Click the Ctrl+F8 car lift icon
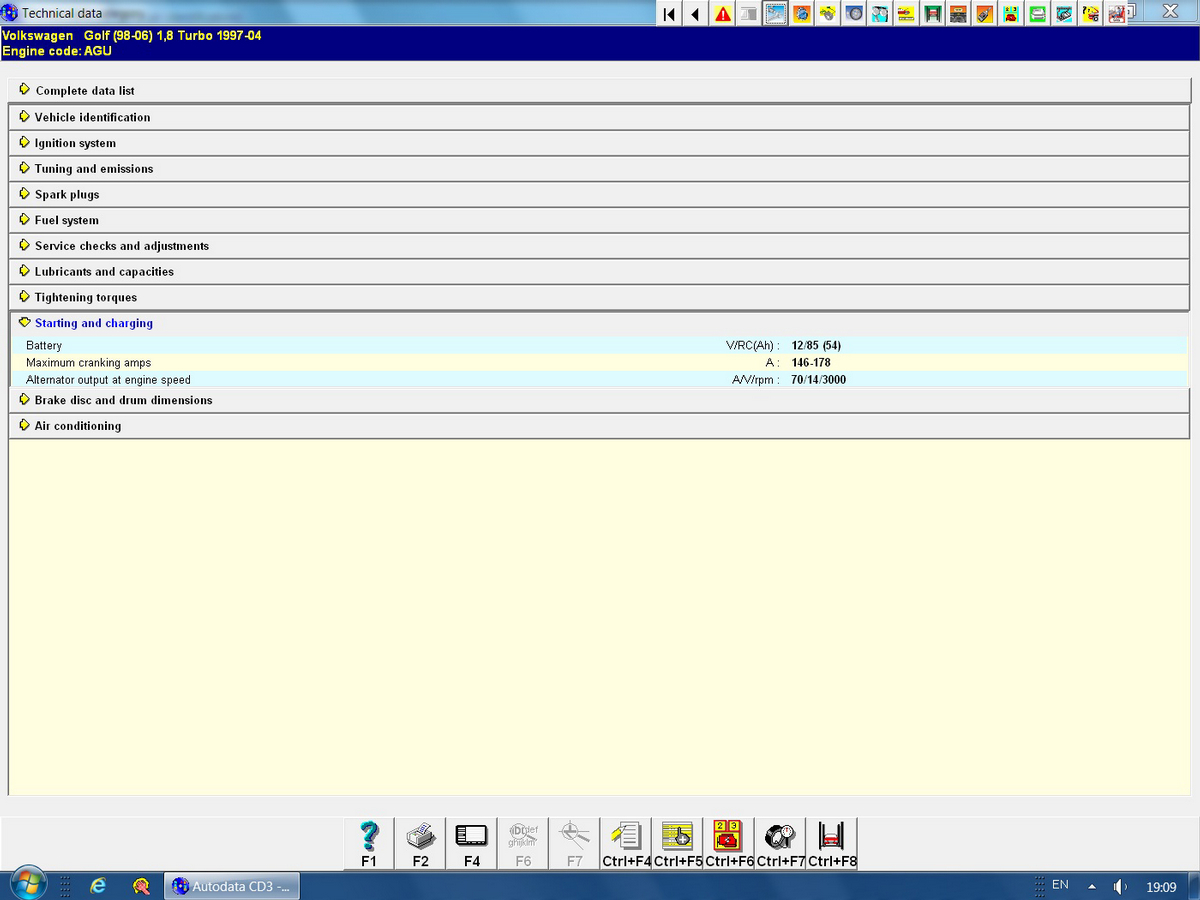The width and height of the screenshot is (1200, 900). pyautogui.click(x=832, y=843)
